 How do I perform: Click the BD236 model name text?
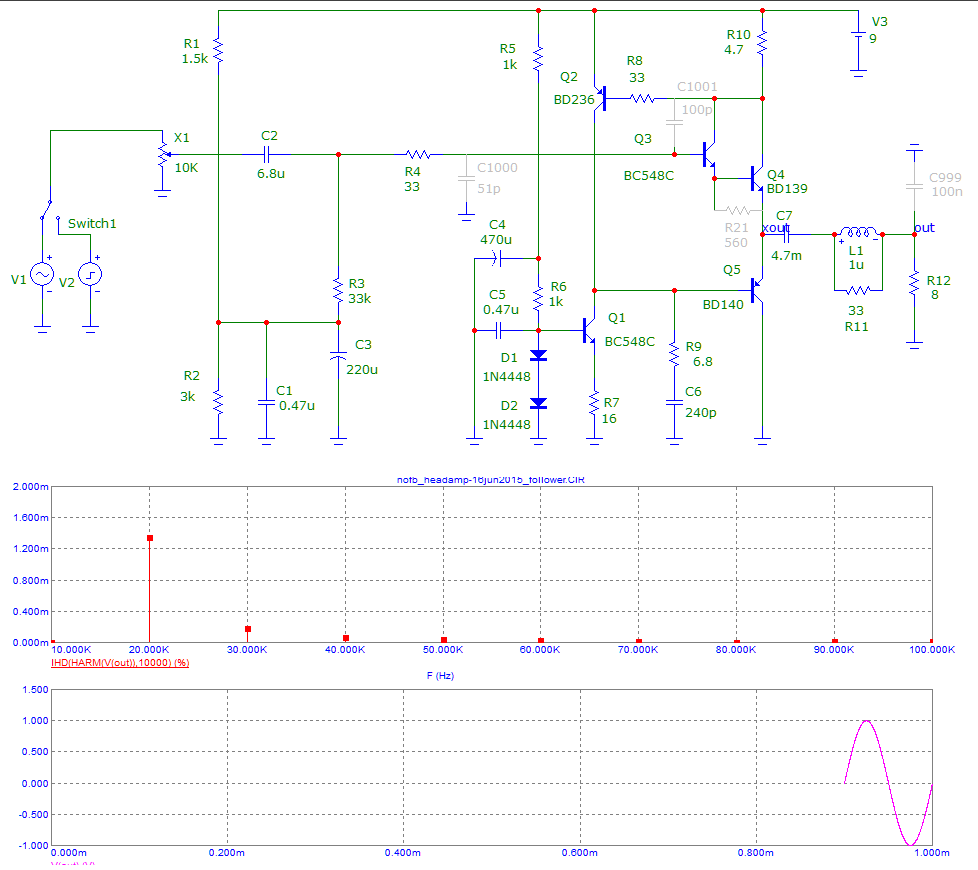pyautogui.click(x=574, y=100)
